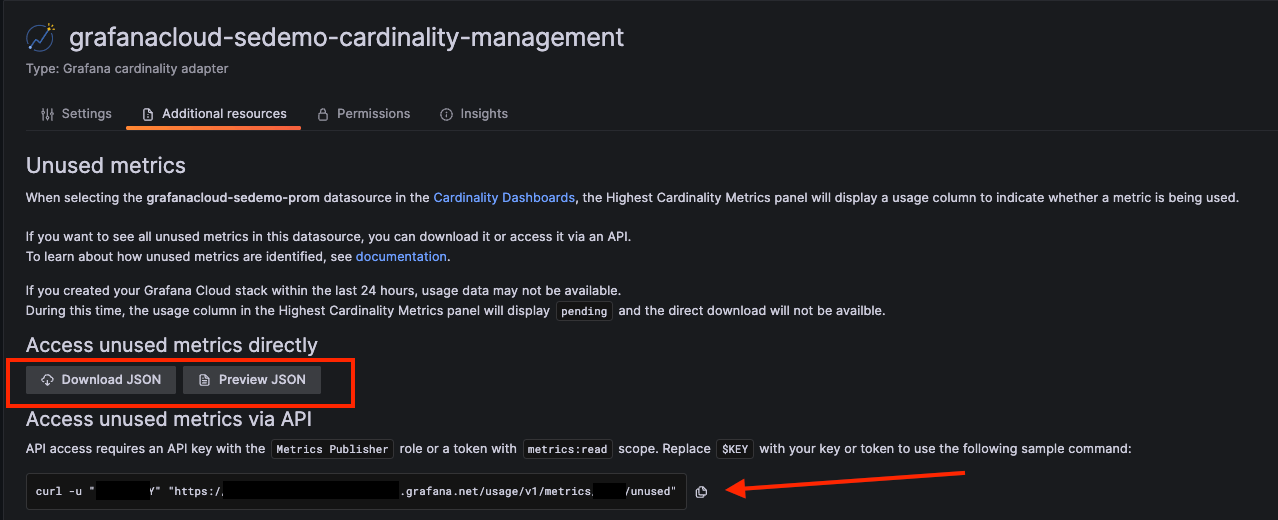
Task: Preview the unused metrics JSON
Action: coord(252,380)
